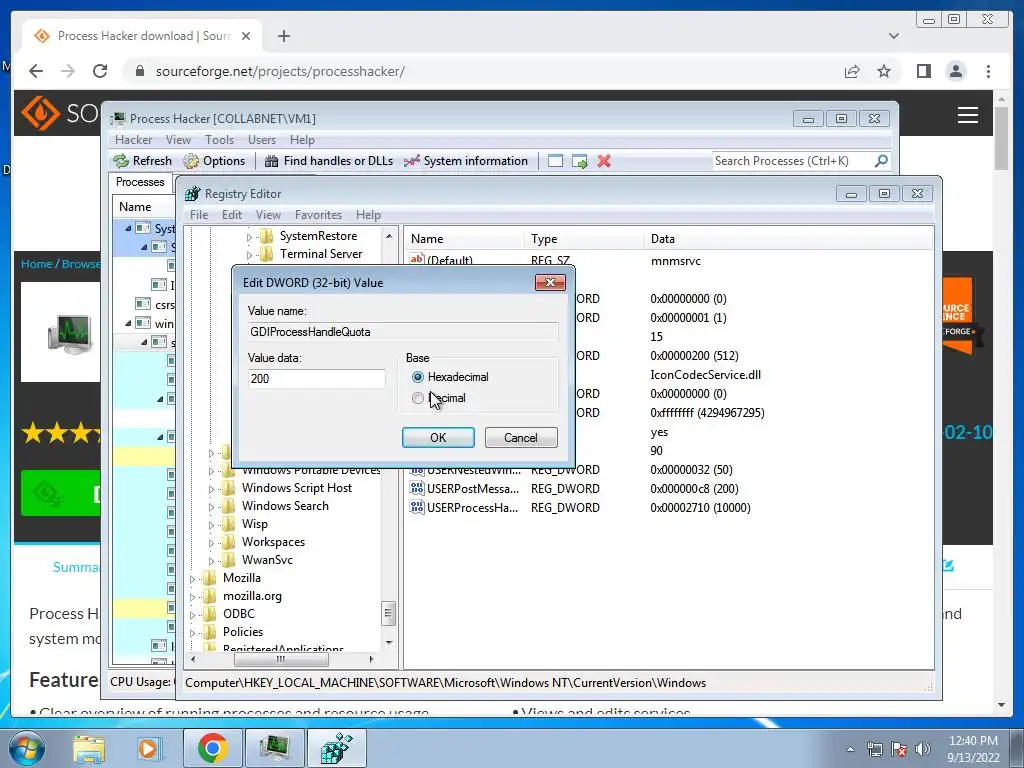Viewport: 1024px width, 768px height.
Task: Select the WwanSvc registry key
Action: 267,560
